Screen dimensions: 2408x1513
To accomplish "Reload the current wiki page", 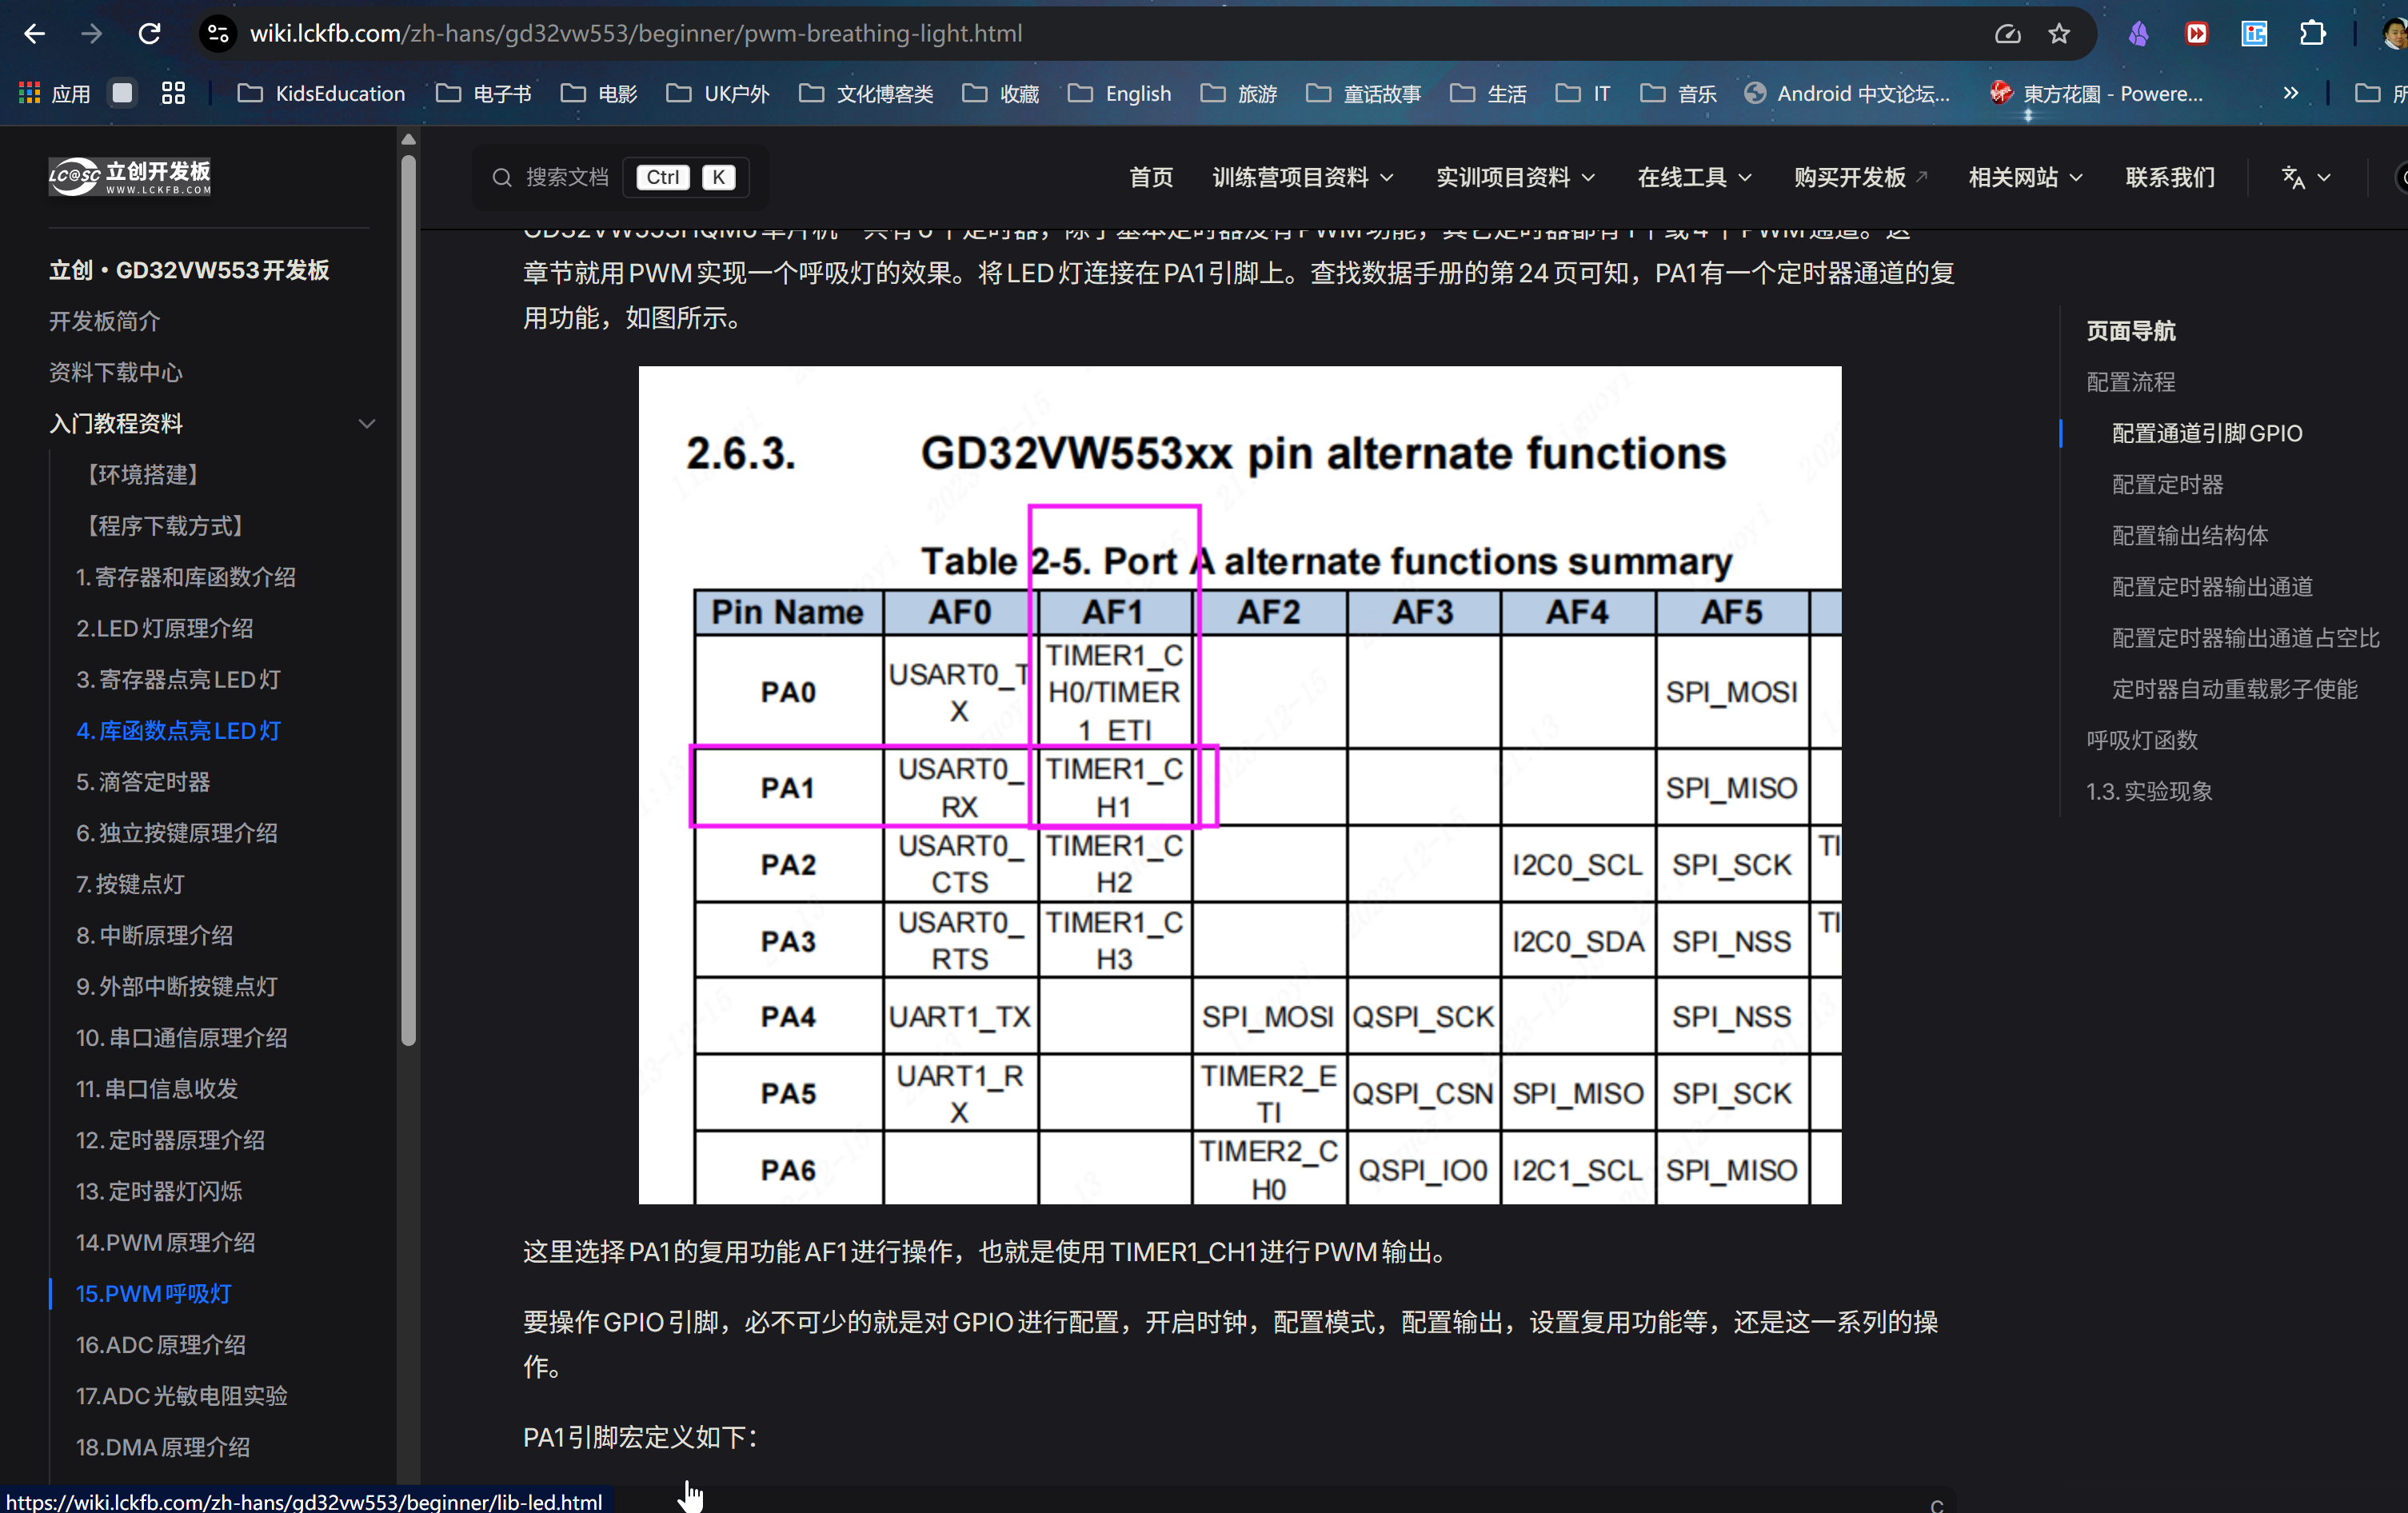I will [x=150, y=34].
